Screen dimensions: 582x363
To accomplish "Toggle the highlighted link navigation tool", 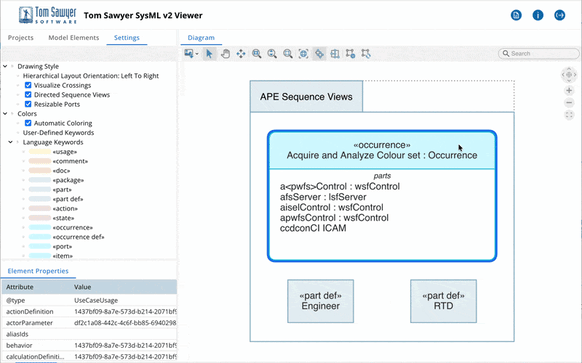I will [319, 54].
